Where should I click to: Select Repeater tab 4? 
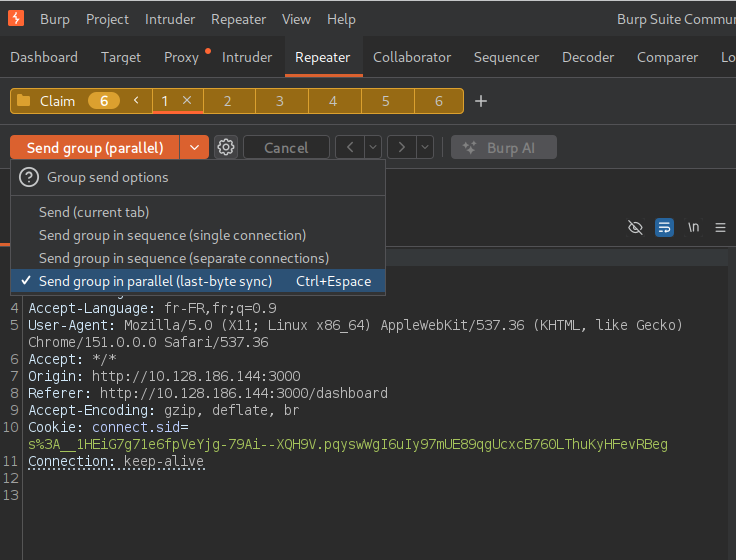[333, 101]
